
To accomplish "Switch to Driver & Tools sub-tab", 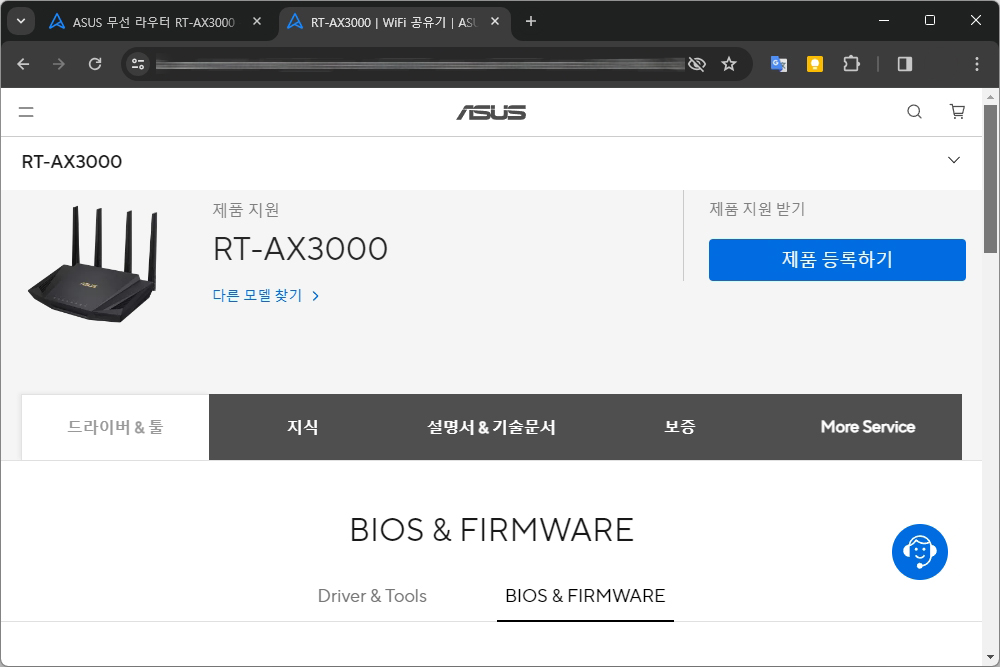I will 372,596.
